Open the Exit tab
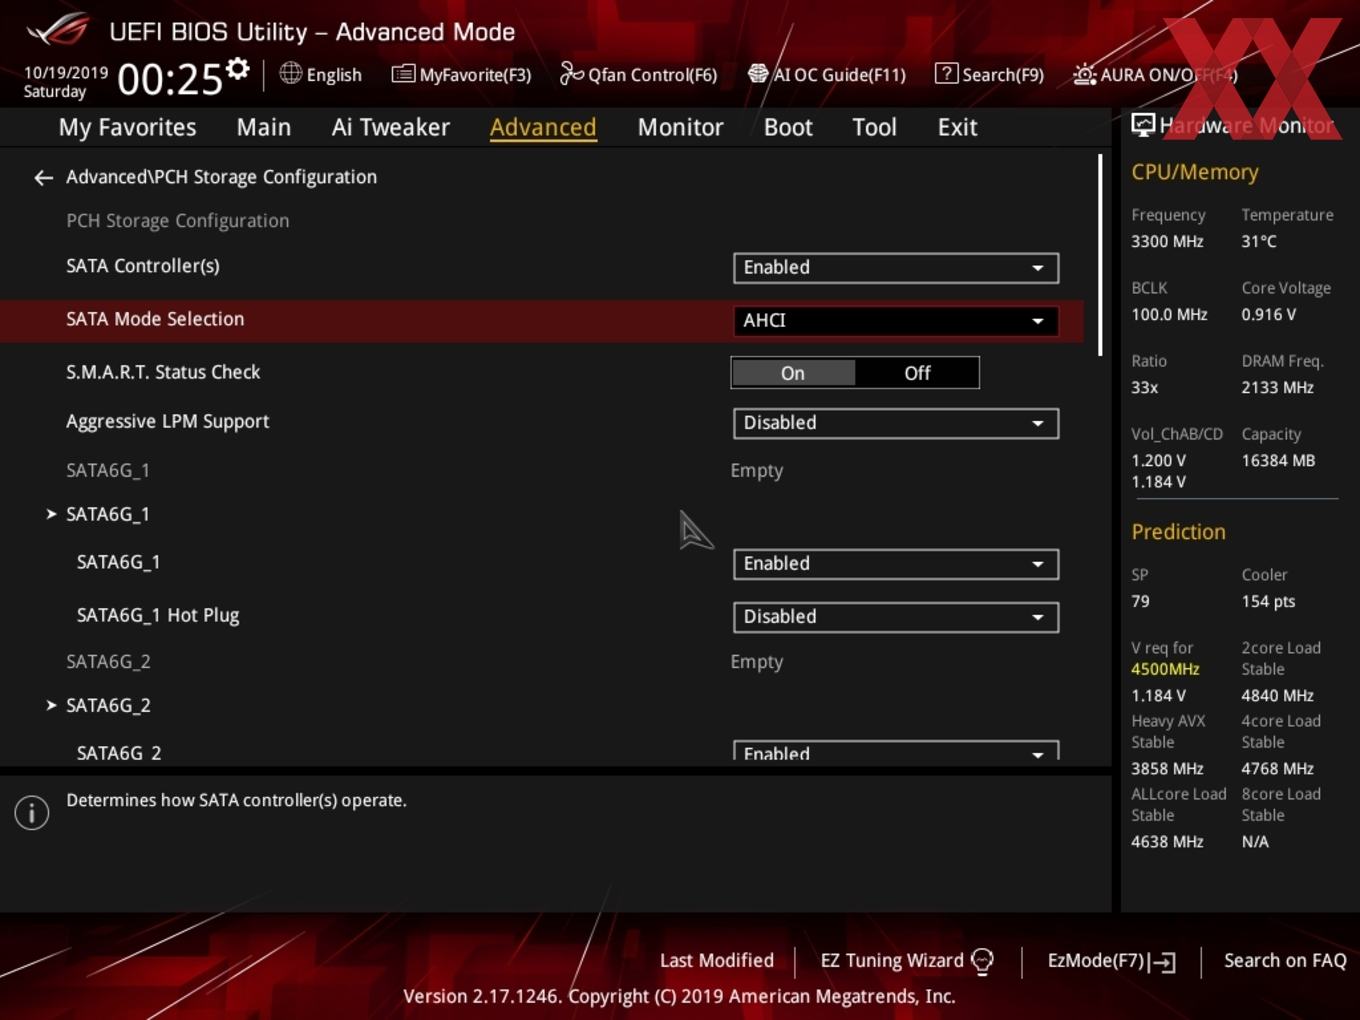 (957, 127)
